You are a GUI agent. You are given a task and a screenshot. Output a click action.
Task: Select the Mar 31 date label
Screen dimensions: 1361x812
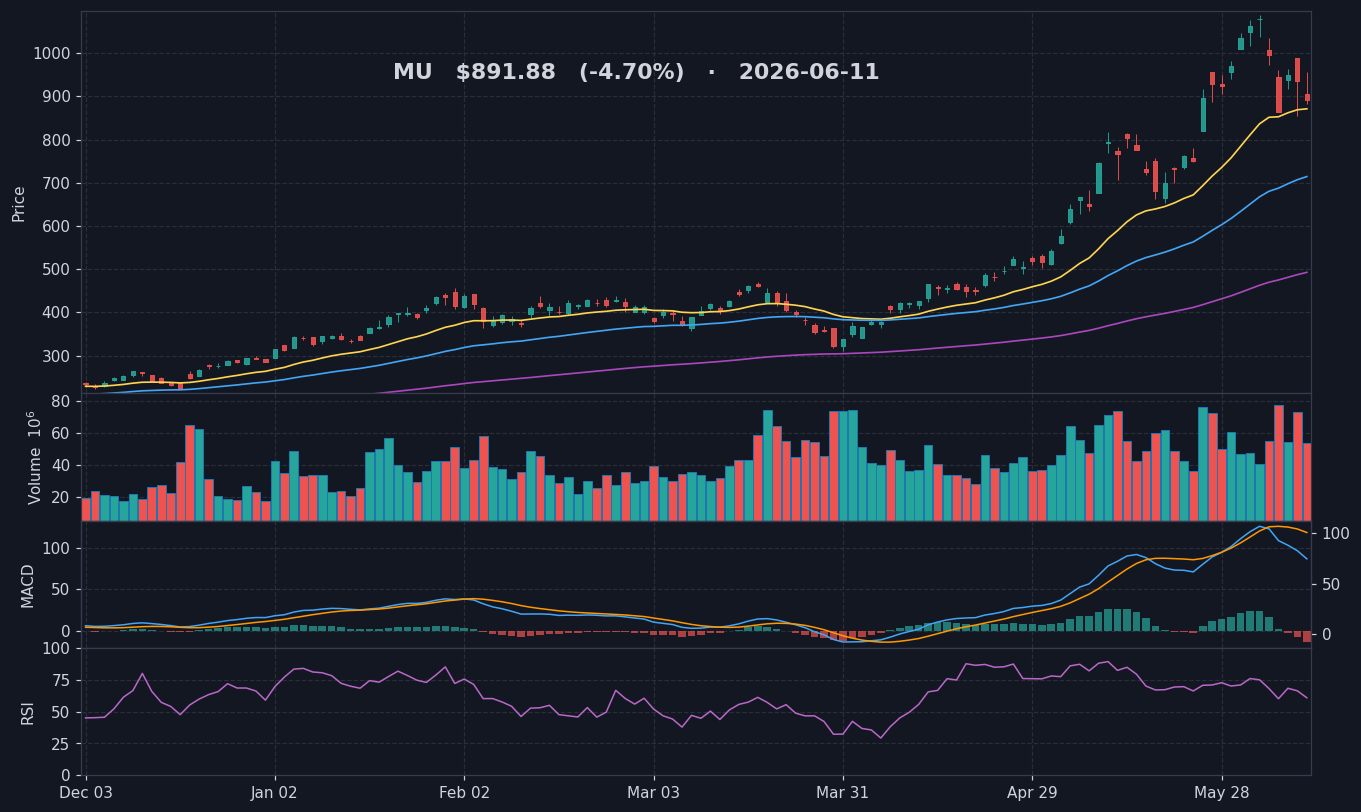point(843,793)
